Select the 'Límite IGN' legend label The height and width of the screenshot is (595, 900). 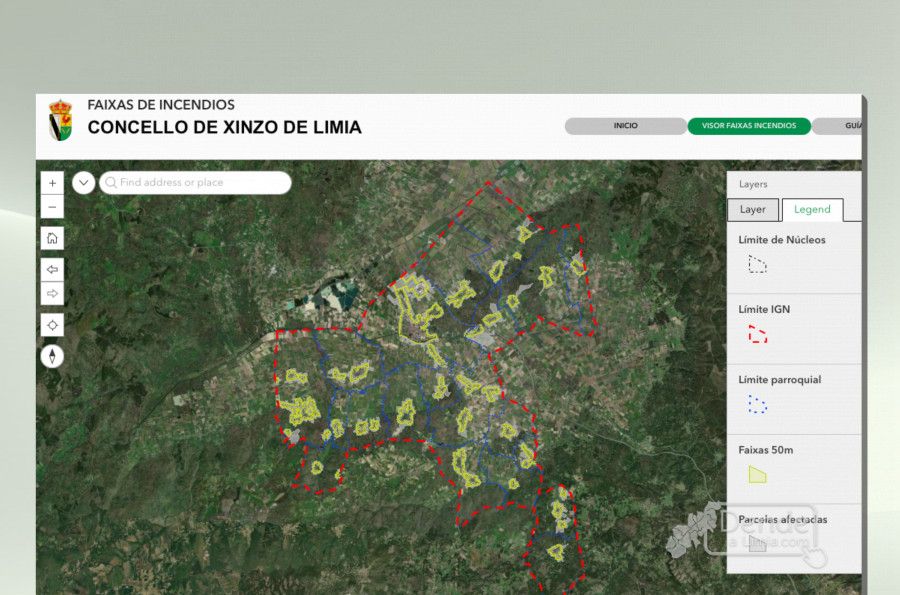click(x=764, y=309)
